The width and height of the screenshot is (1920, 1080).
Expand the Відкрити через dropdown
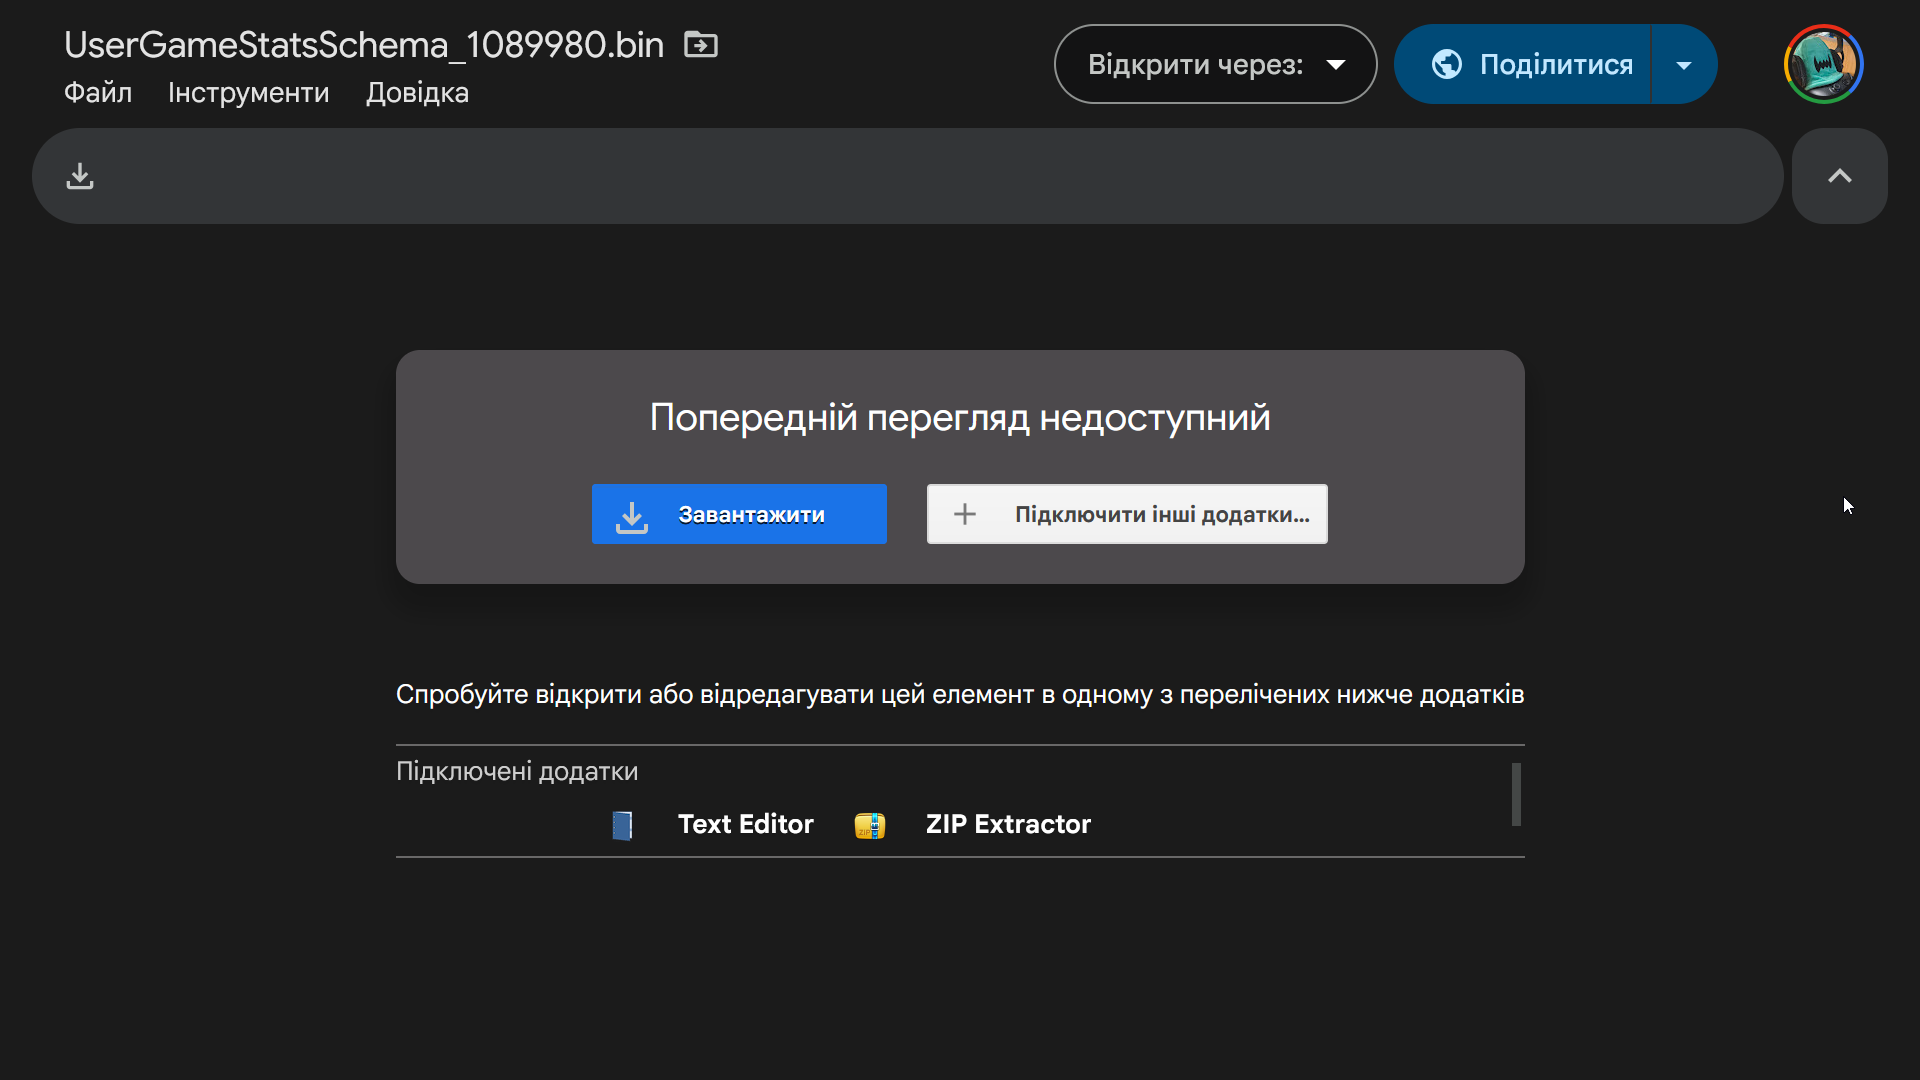coord(1215,64)
